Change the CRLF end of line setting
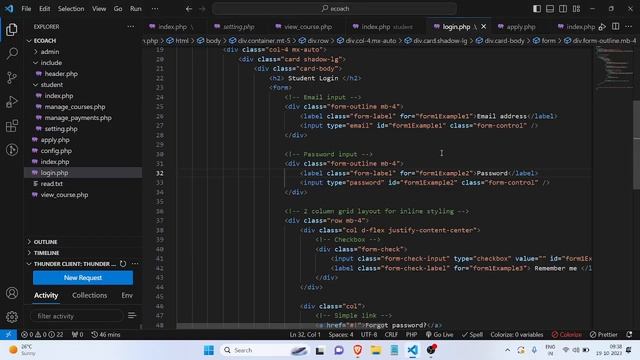The image size is (640, 360). [391, 334]
